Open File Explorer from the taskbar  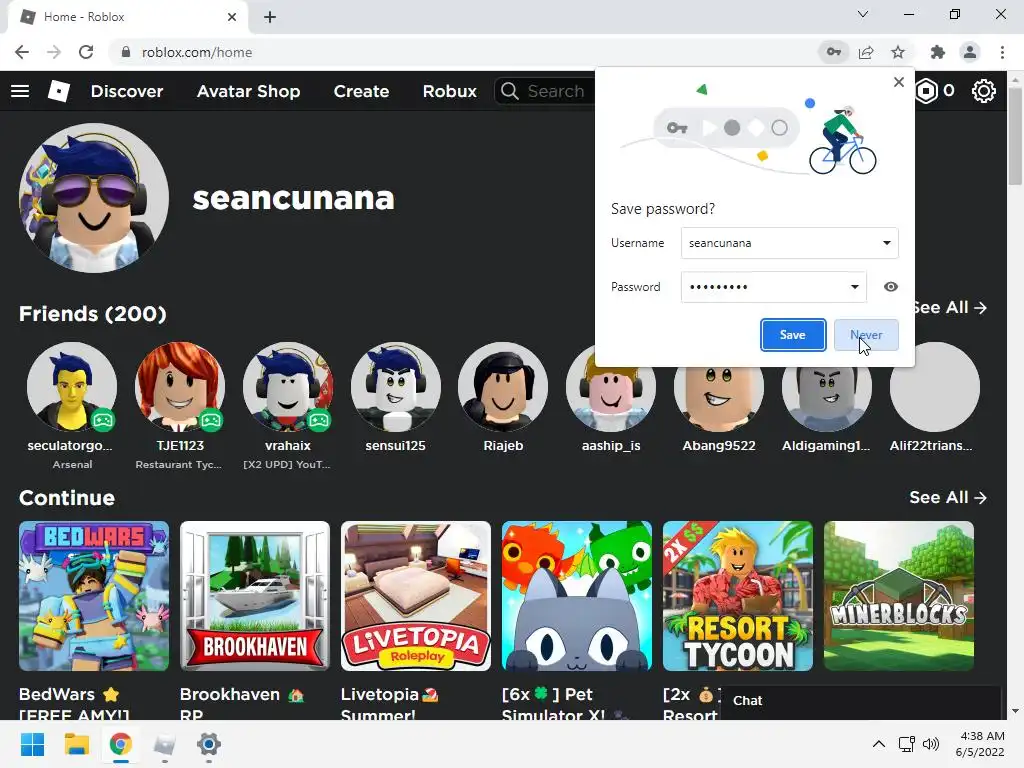coord(76,744)
